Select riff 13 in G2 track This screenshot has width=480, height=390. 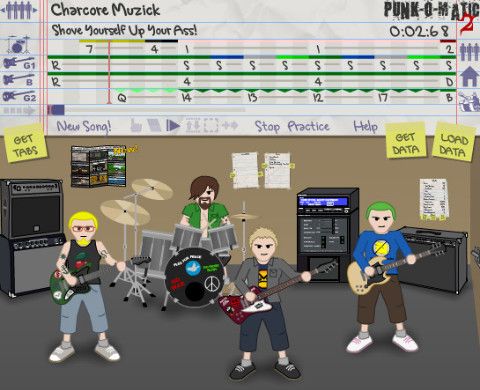252,98
